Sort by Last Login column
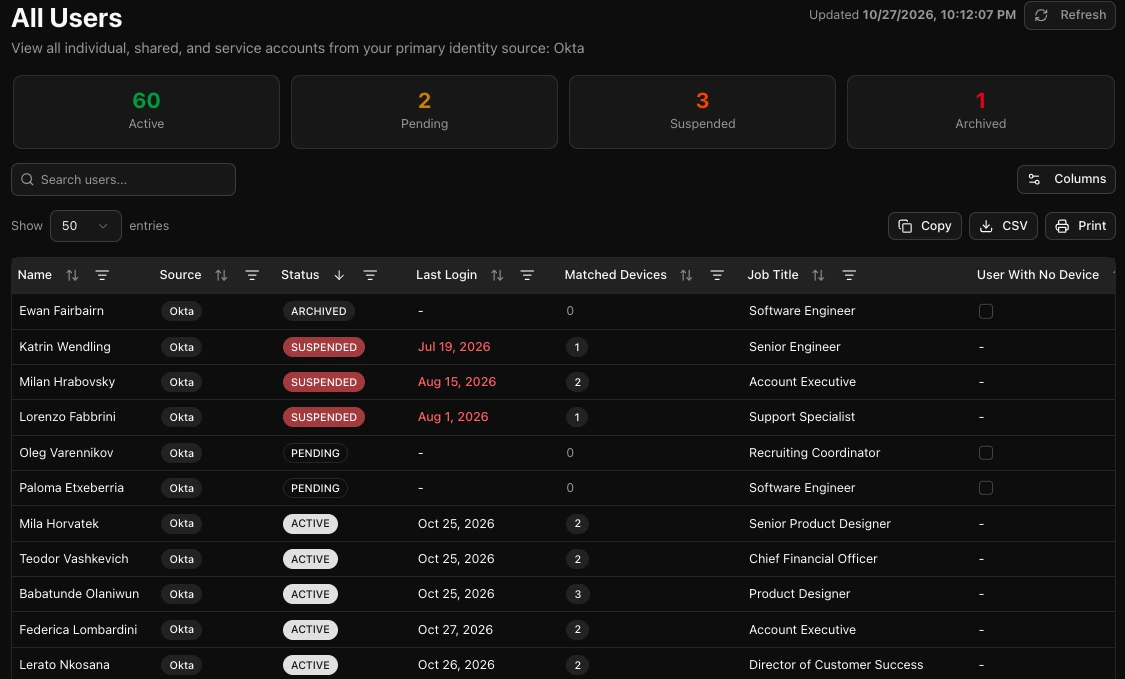This screenshot has height=679, width=1125. pos(496,275)
